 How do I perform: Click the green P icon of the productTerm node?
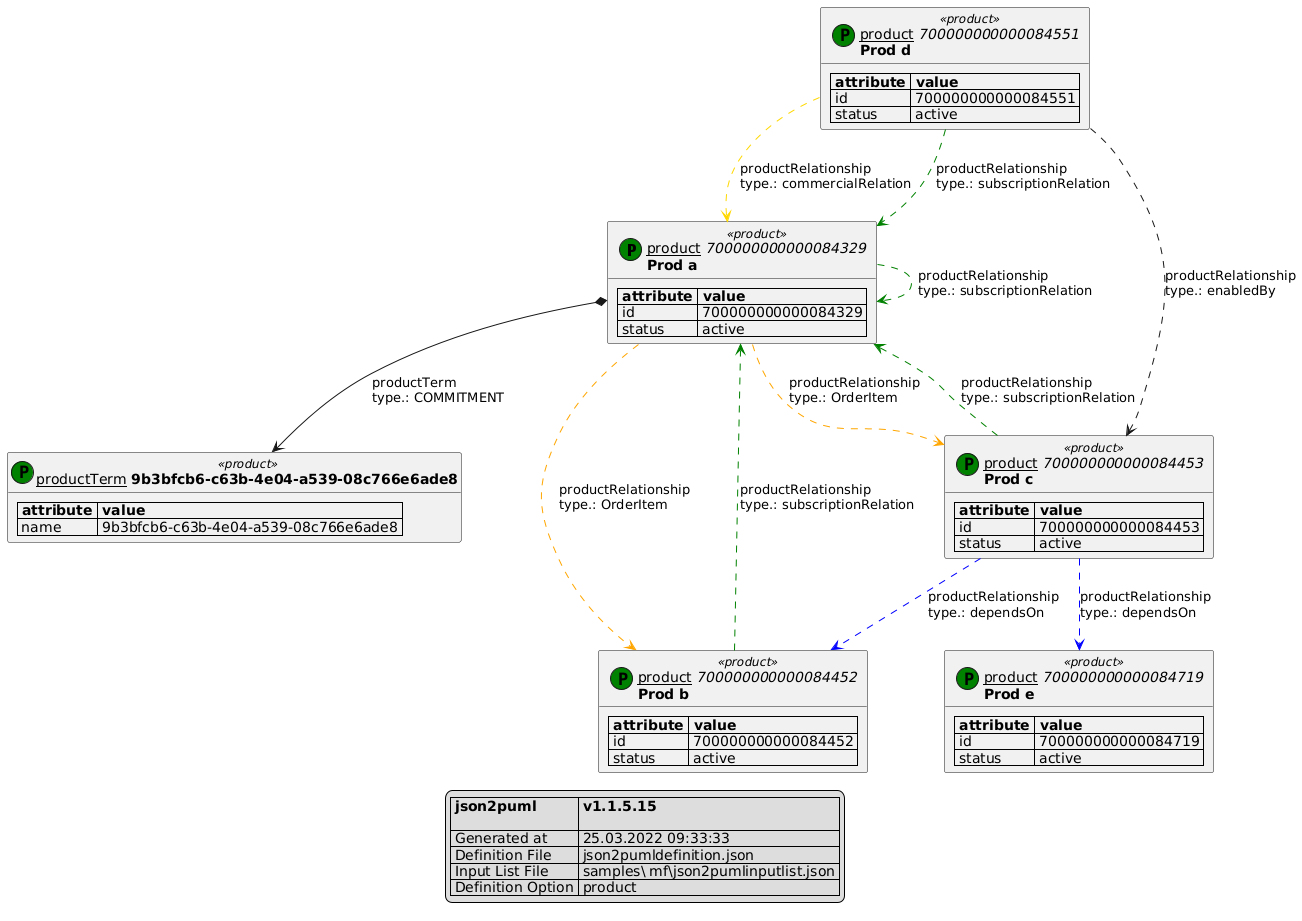pyautogui.click(x=22, y=471)
